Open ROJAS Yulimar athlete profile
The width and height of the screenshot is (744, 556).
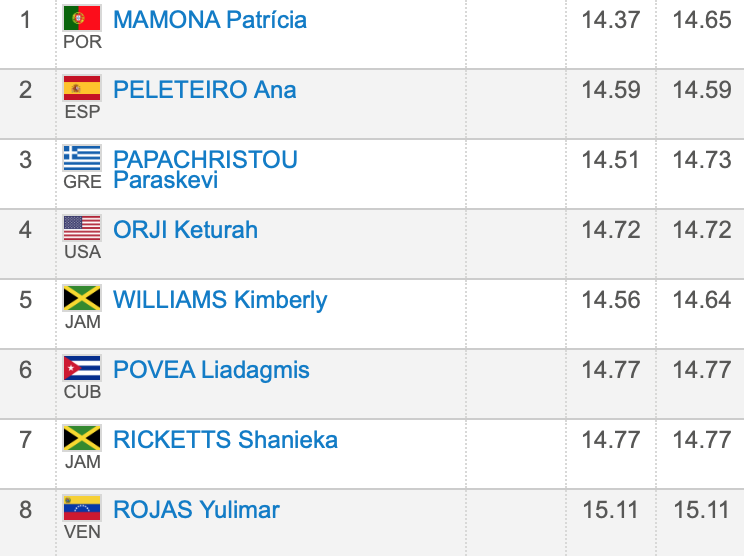coord(196,510)
